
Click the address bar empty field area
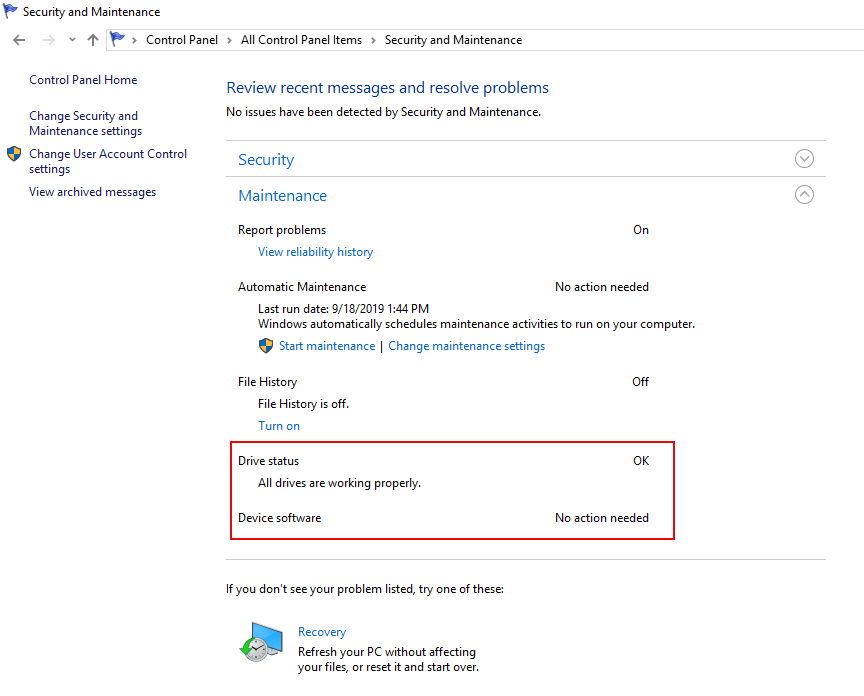693,40
